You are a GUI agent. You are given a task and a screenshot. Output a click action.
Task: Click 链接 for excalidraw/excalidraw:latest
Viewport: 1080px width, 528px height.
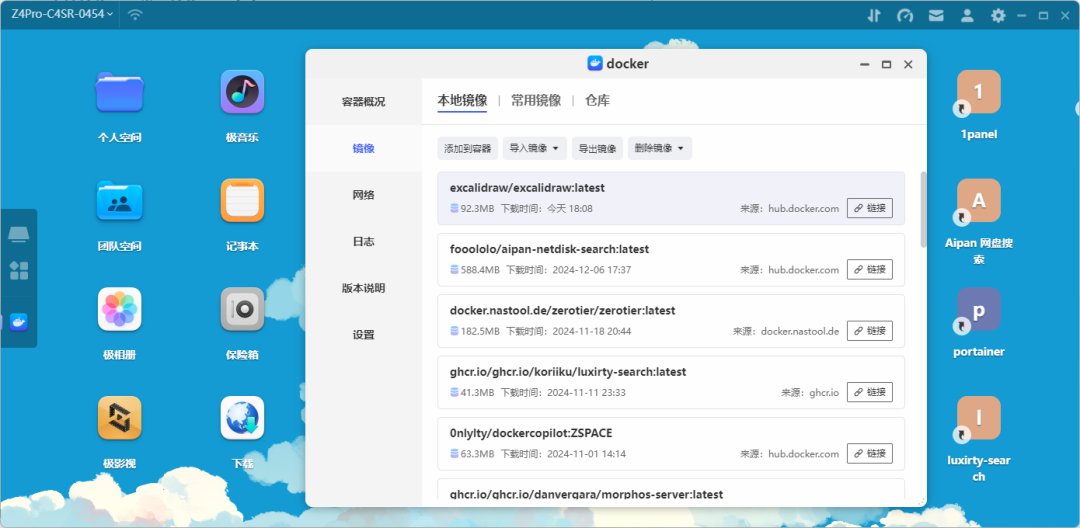[870, 208]
